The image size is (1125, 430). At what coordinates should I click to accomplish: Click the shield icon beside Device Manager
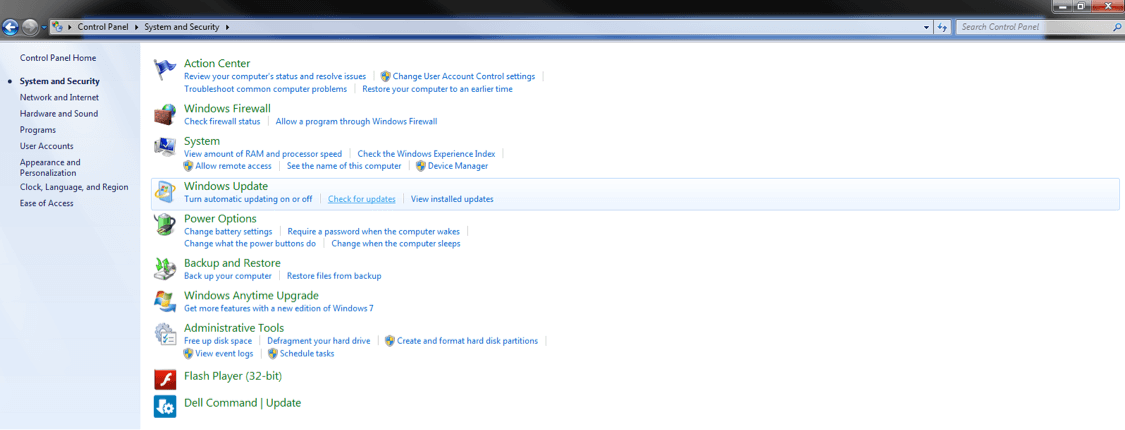[422, 166]
